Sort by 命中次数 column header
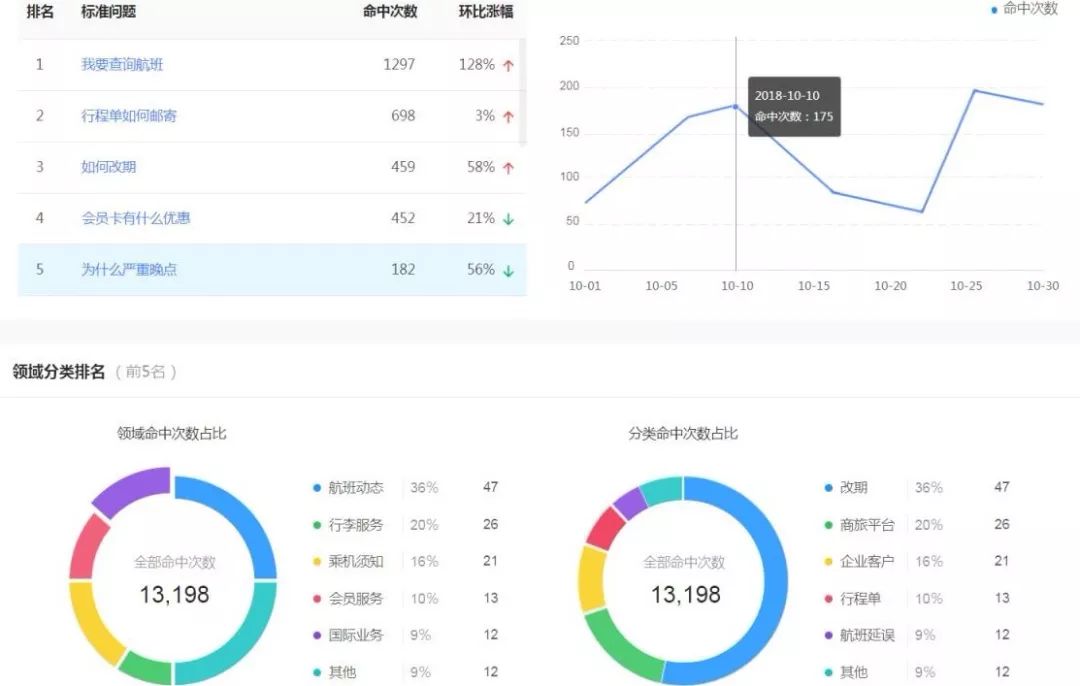Viewport: 1080px width, 686px height. 390,12
